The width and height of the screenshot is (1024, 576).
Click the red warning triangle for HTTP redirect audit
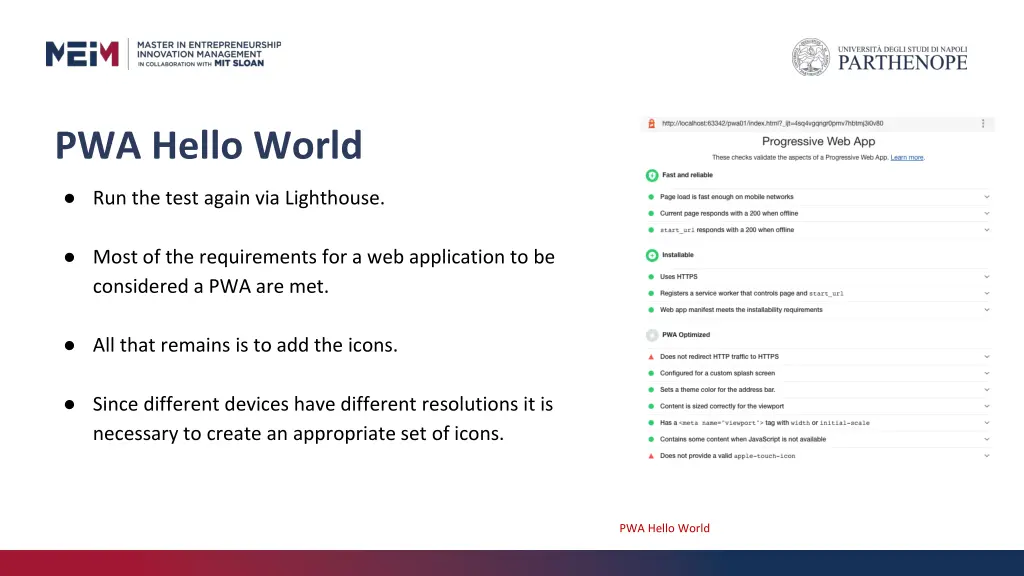click(x=650, y=357)
